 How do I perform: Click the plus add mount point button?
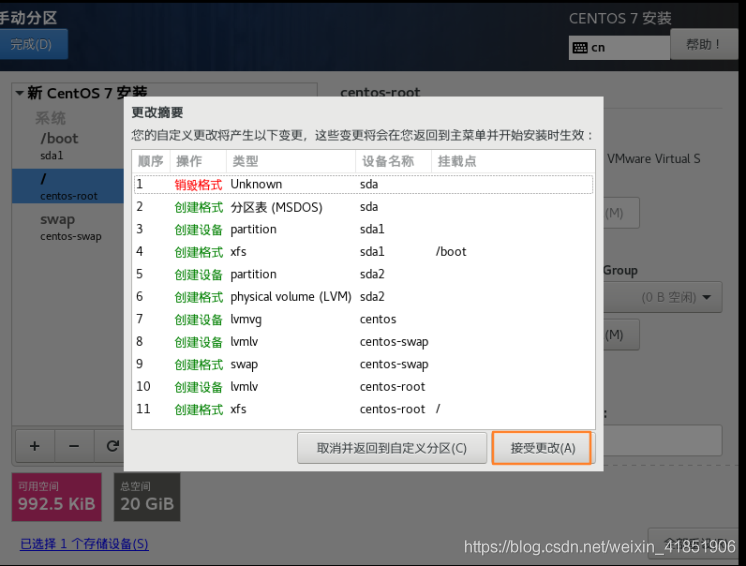[35, 446]
